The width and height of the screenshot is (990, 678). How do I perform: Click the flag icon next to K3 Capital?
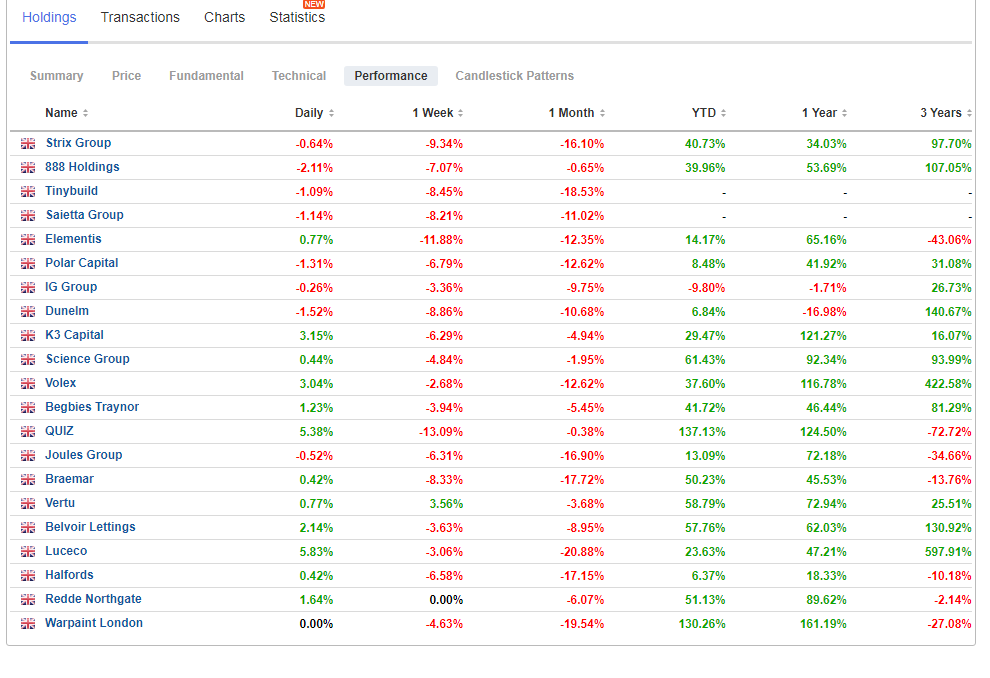coord(28,335)
